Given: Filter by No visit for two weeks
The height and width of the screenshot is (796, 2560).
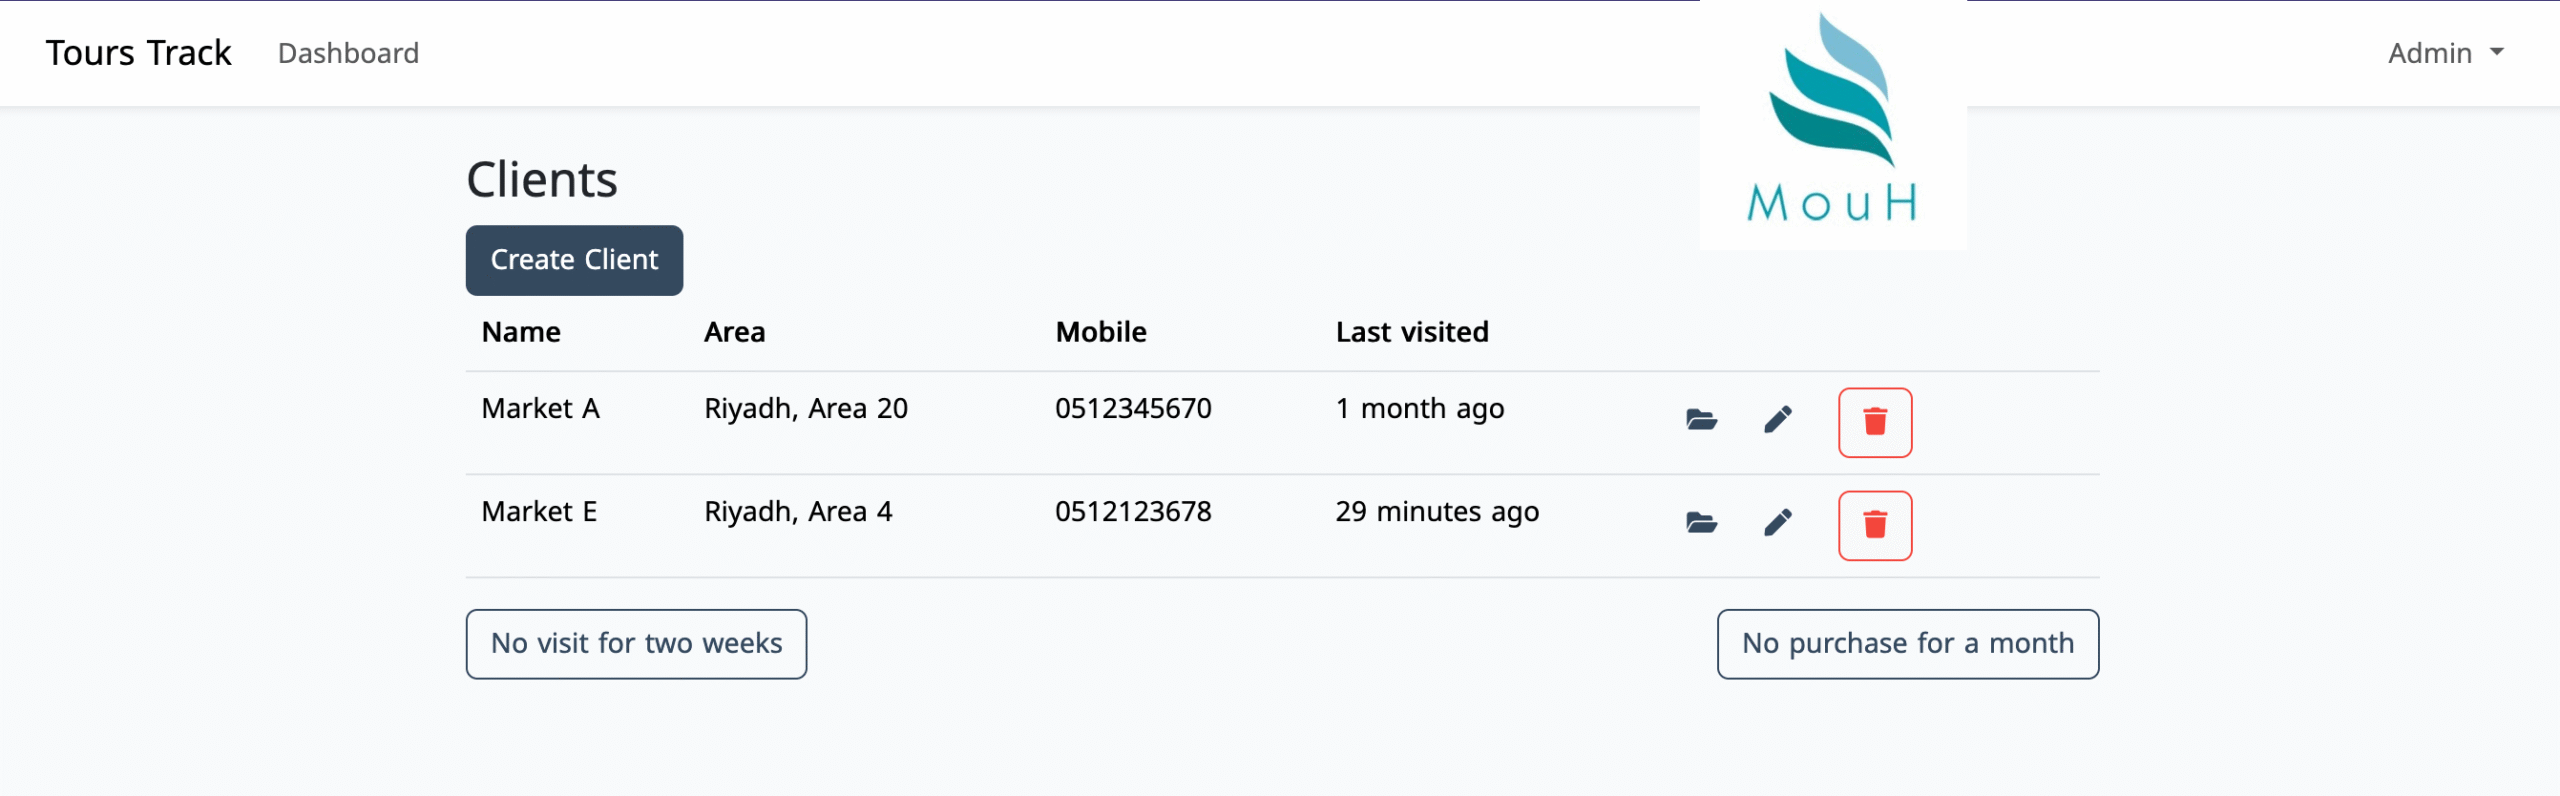Looking at the screenshot, I should click(x=636, y=644).
